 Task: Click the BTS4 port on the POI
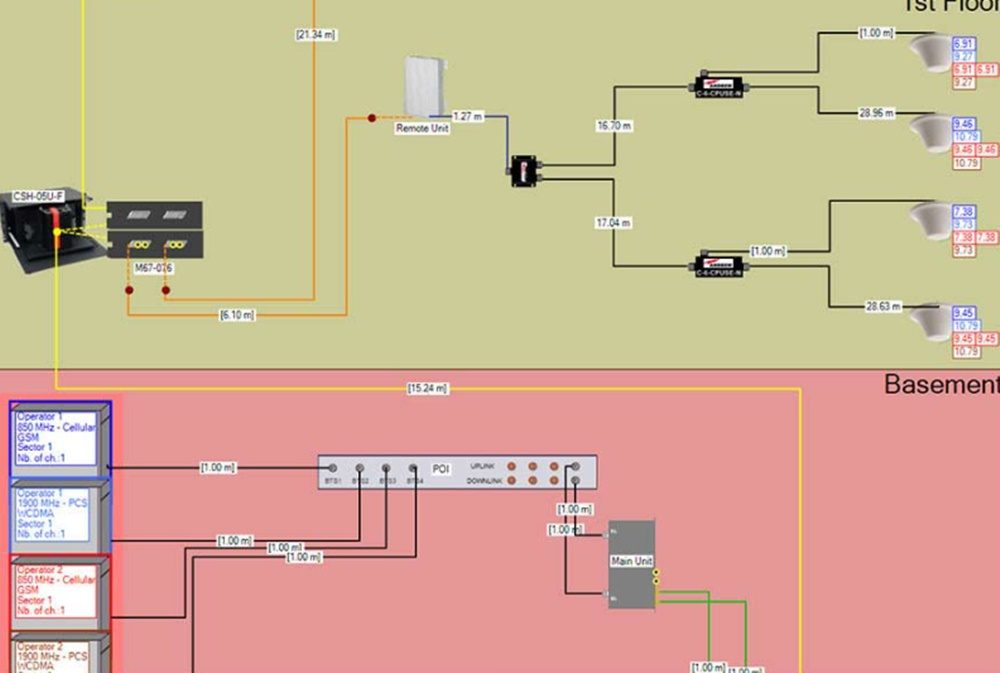click(414, 468)
